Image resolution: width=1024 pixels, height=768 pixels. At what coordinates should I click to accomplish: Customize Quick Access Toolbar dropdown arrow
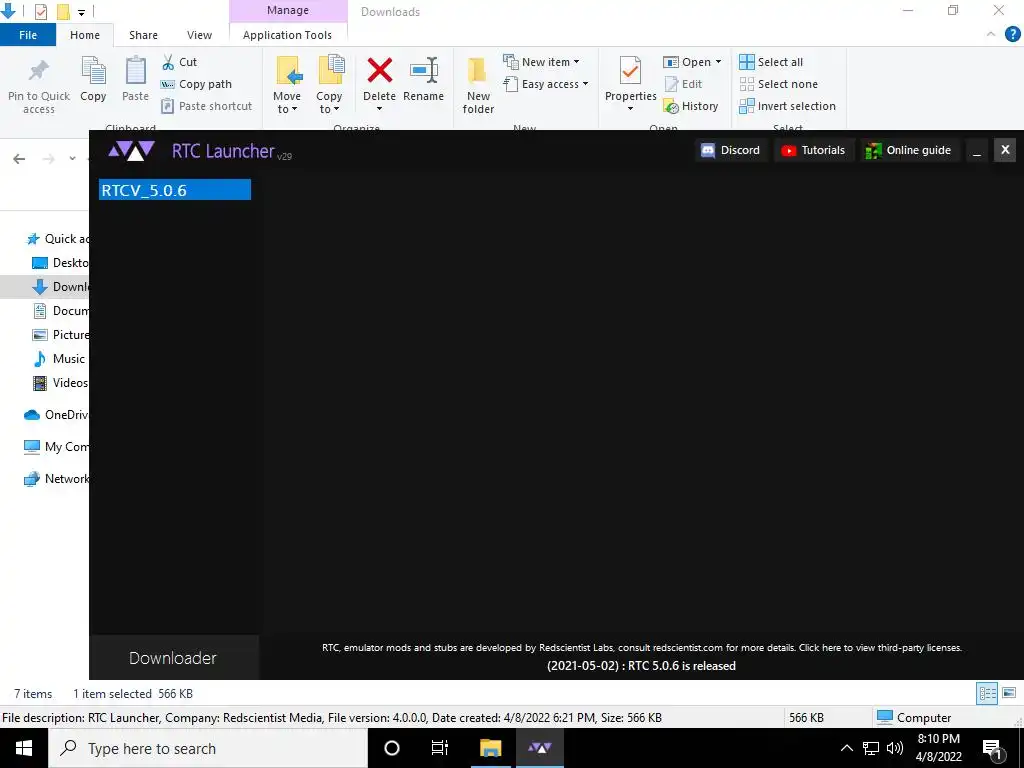pyautogui.click(x=81, y=12)
